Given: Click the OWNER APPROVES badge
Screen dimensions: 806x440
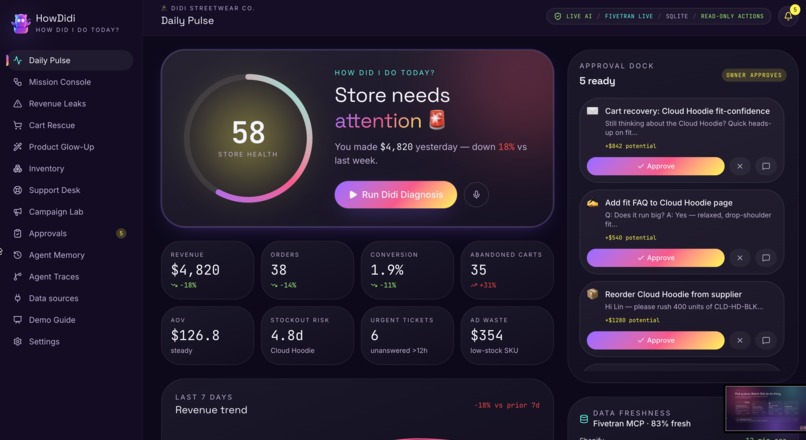Looking at the screenshot, I should point(754,75).
